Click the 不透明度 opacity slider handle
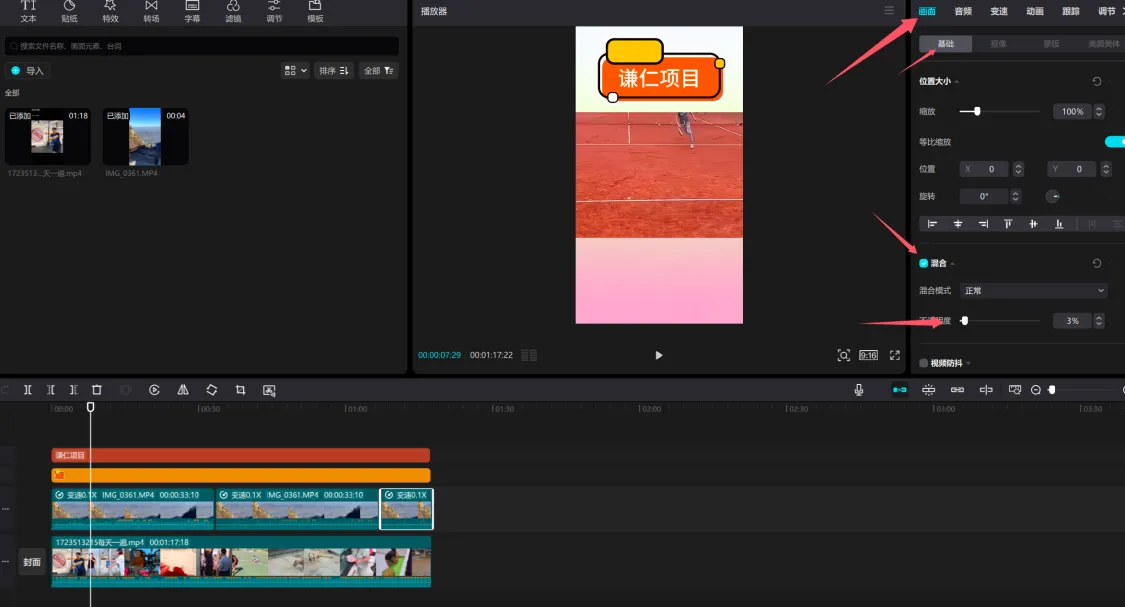The height and width of the screenshot is (607, 1125). click(965, 321)
